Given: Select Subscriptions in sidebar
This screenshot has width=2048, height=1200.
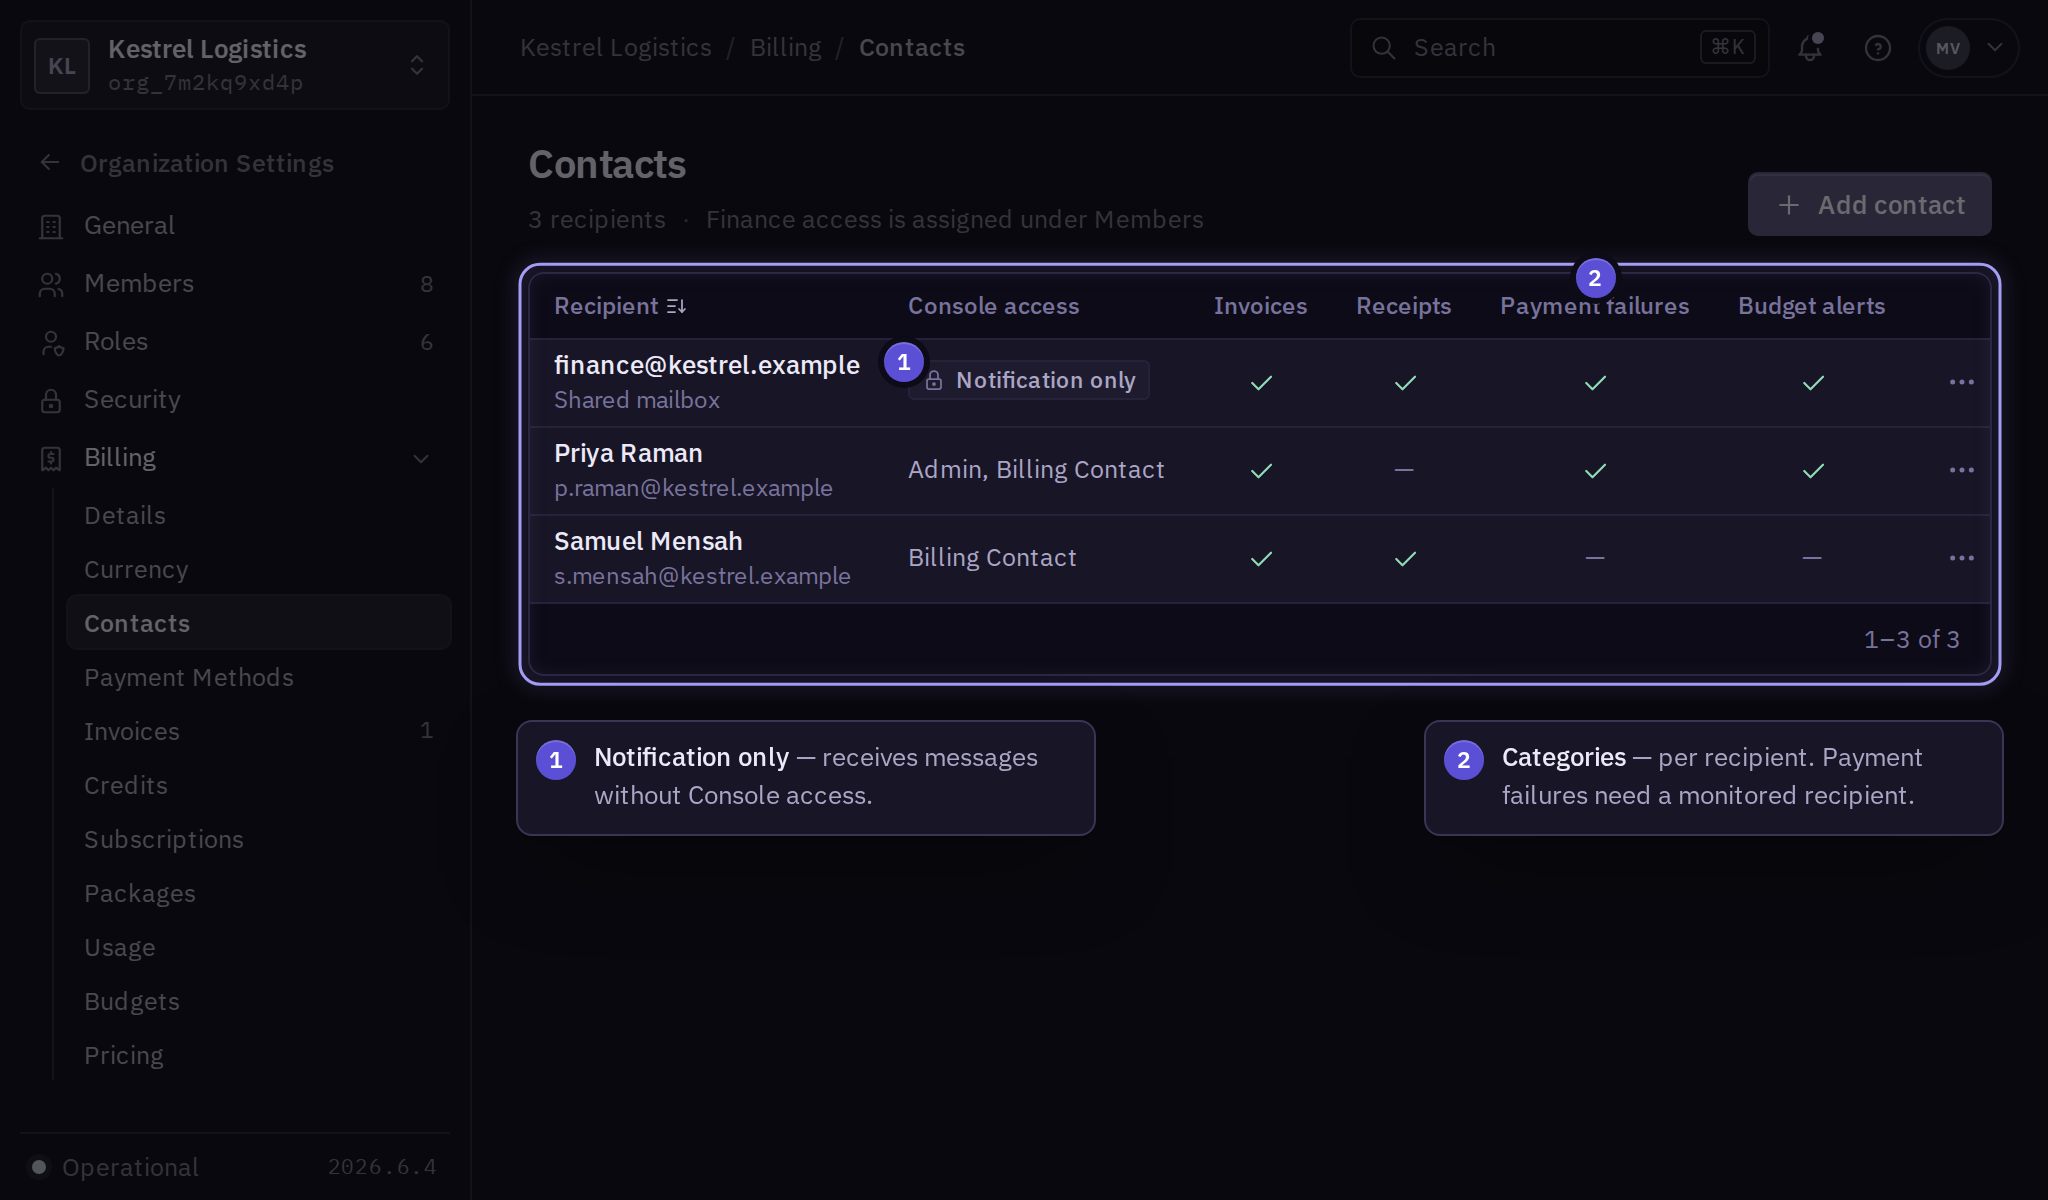Looking at the screenshot, I should (x=258, y=839).
